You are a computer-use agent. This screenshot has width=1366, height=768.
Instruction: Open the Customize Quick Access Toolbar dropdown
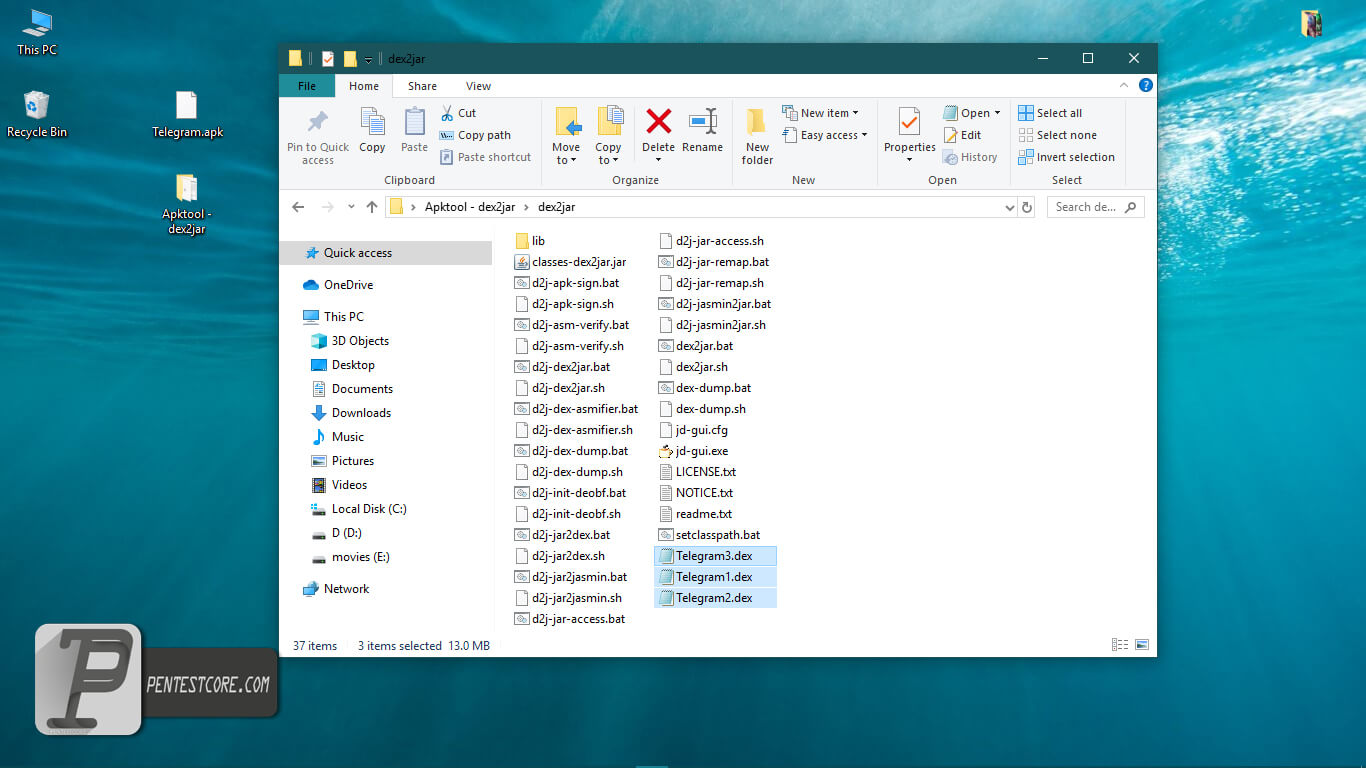(368, 59)
